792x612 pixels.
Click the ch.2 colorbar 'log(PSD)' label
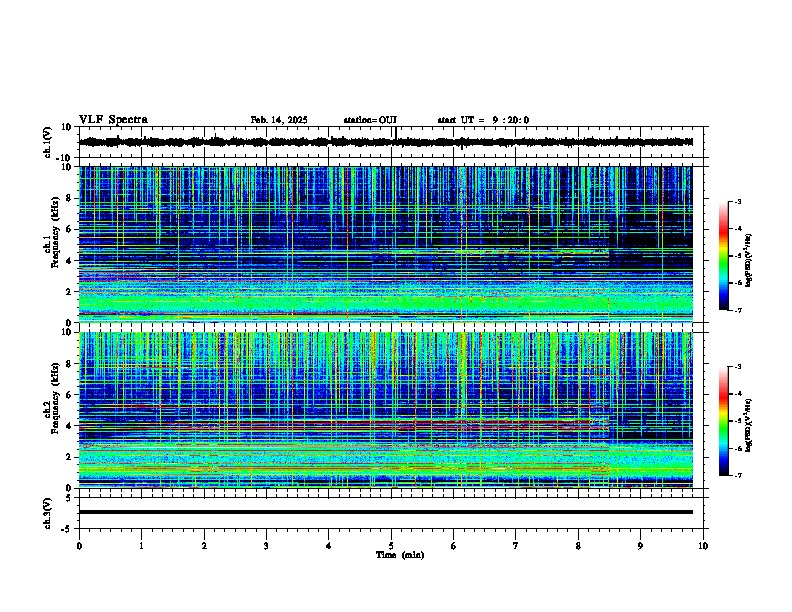tap(748, 425)
